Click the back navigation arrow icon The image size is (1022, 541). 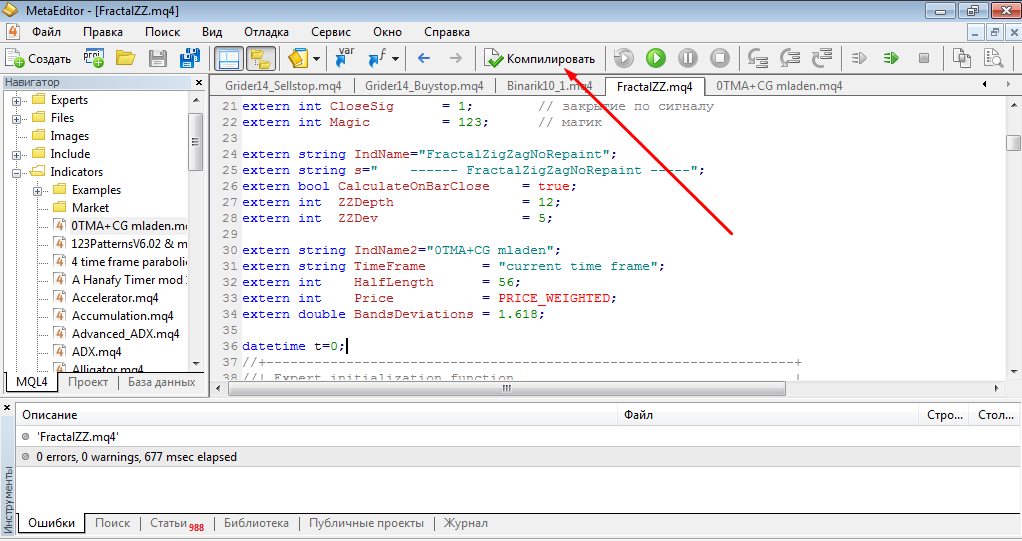(424, 58)
